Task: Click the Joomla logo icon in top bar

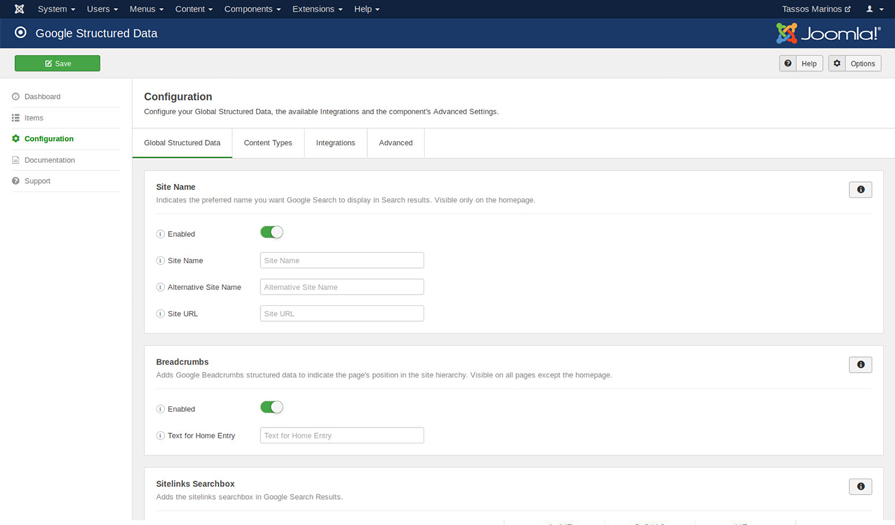Action: click(x=19, y=9)
